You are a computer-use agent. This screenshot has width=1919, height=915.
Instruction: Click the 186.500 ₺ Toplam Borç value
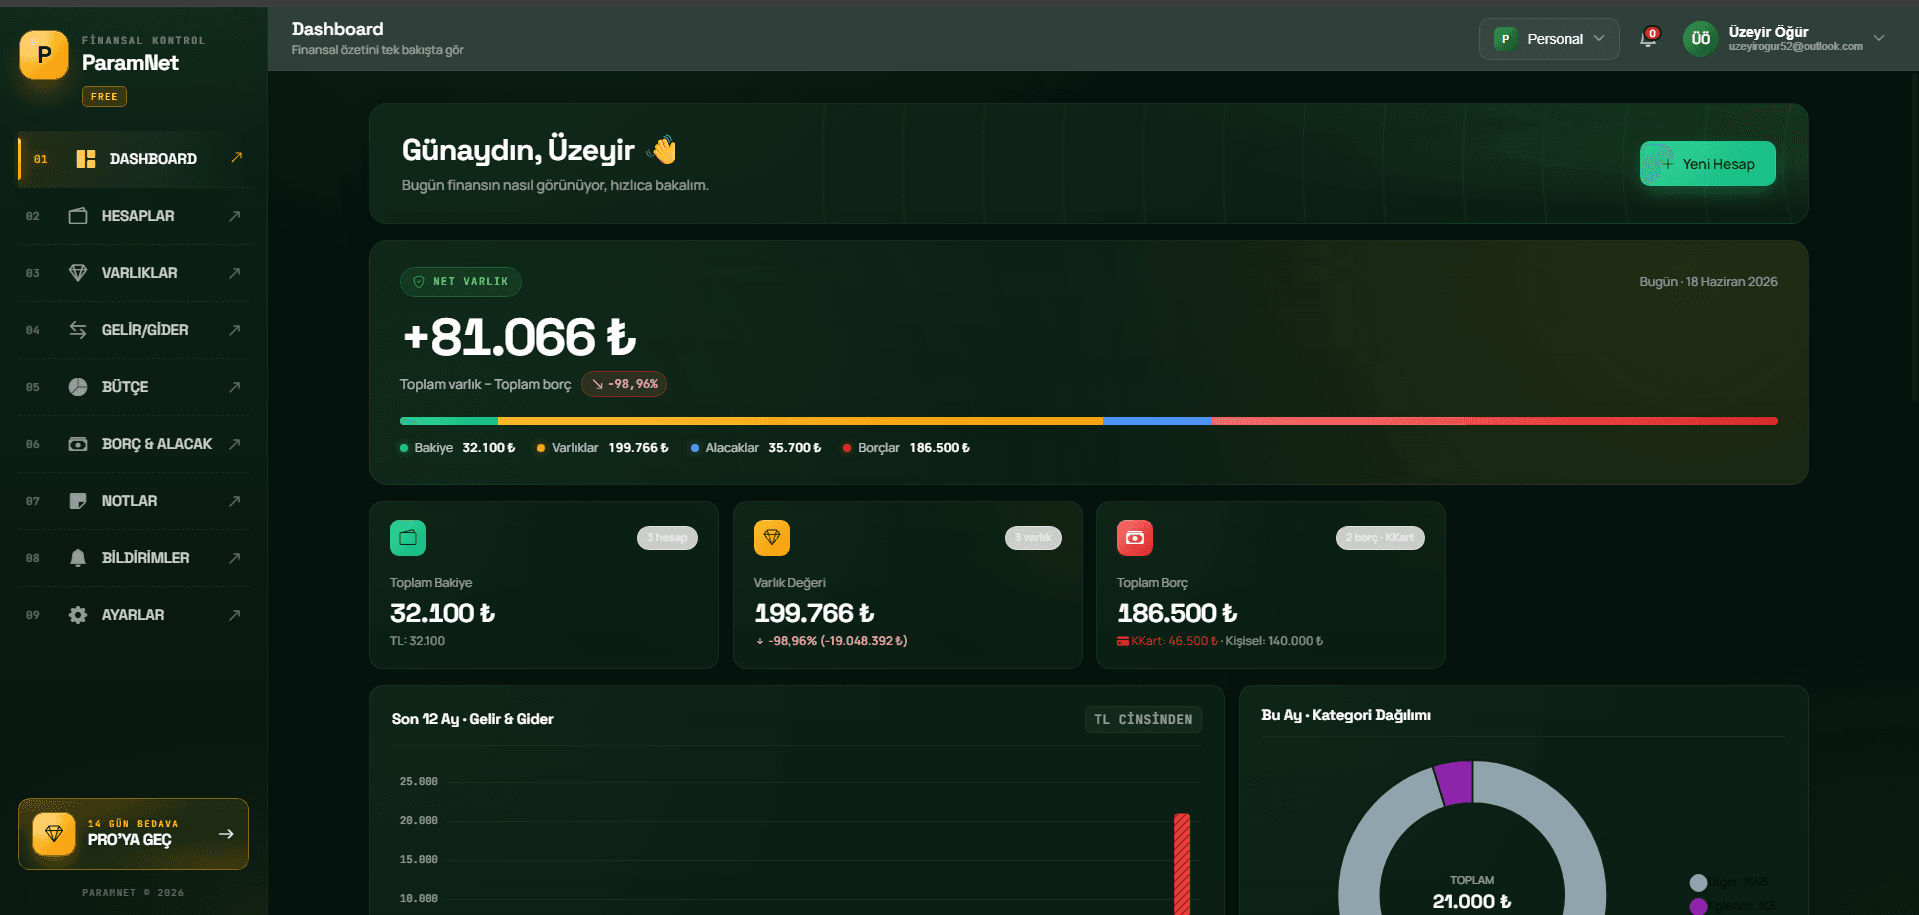1177,613
